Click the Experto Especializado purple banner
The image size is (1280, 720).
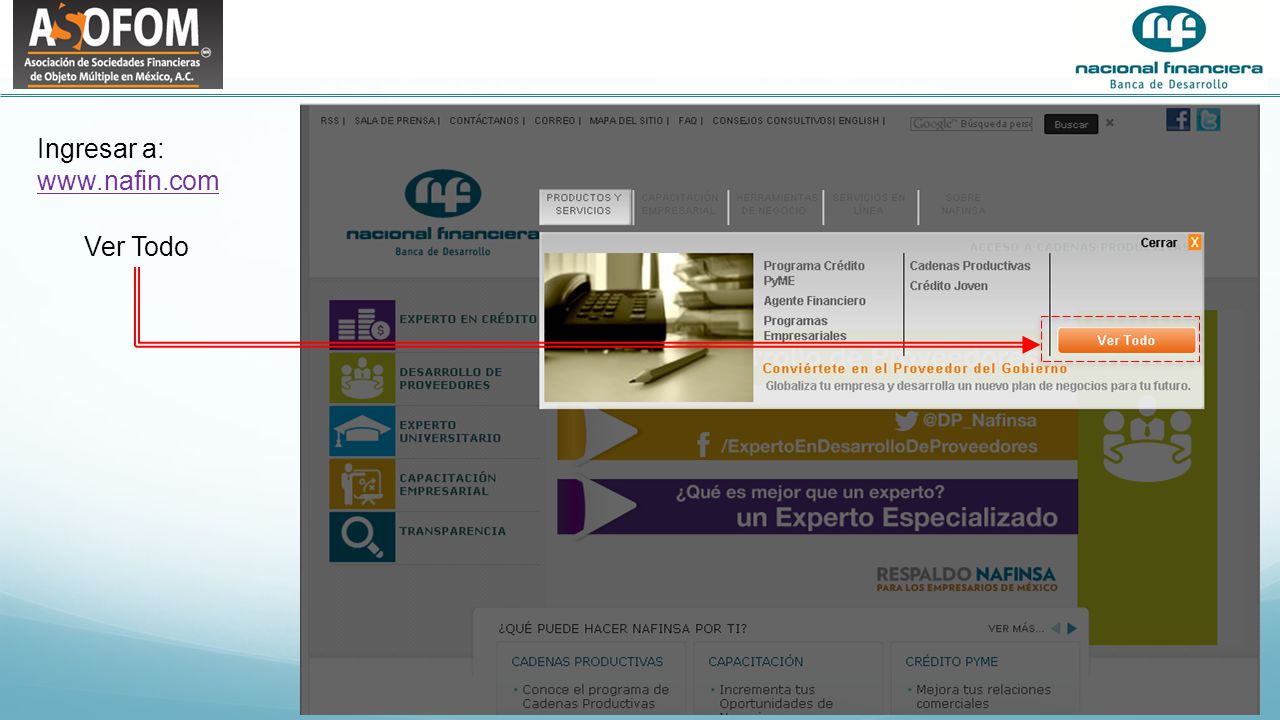tap(818, 506)
